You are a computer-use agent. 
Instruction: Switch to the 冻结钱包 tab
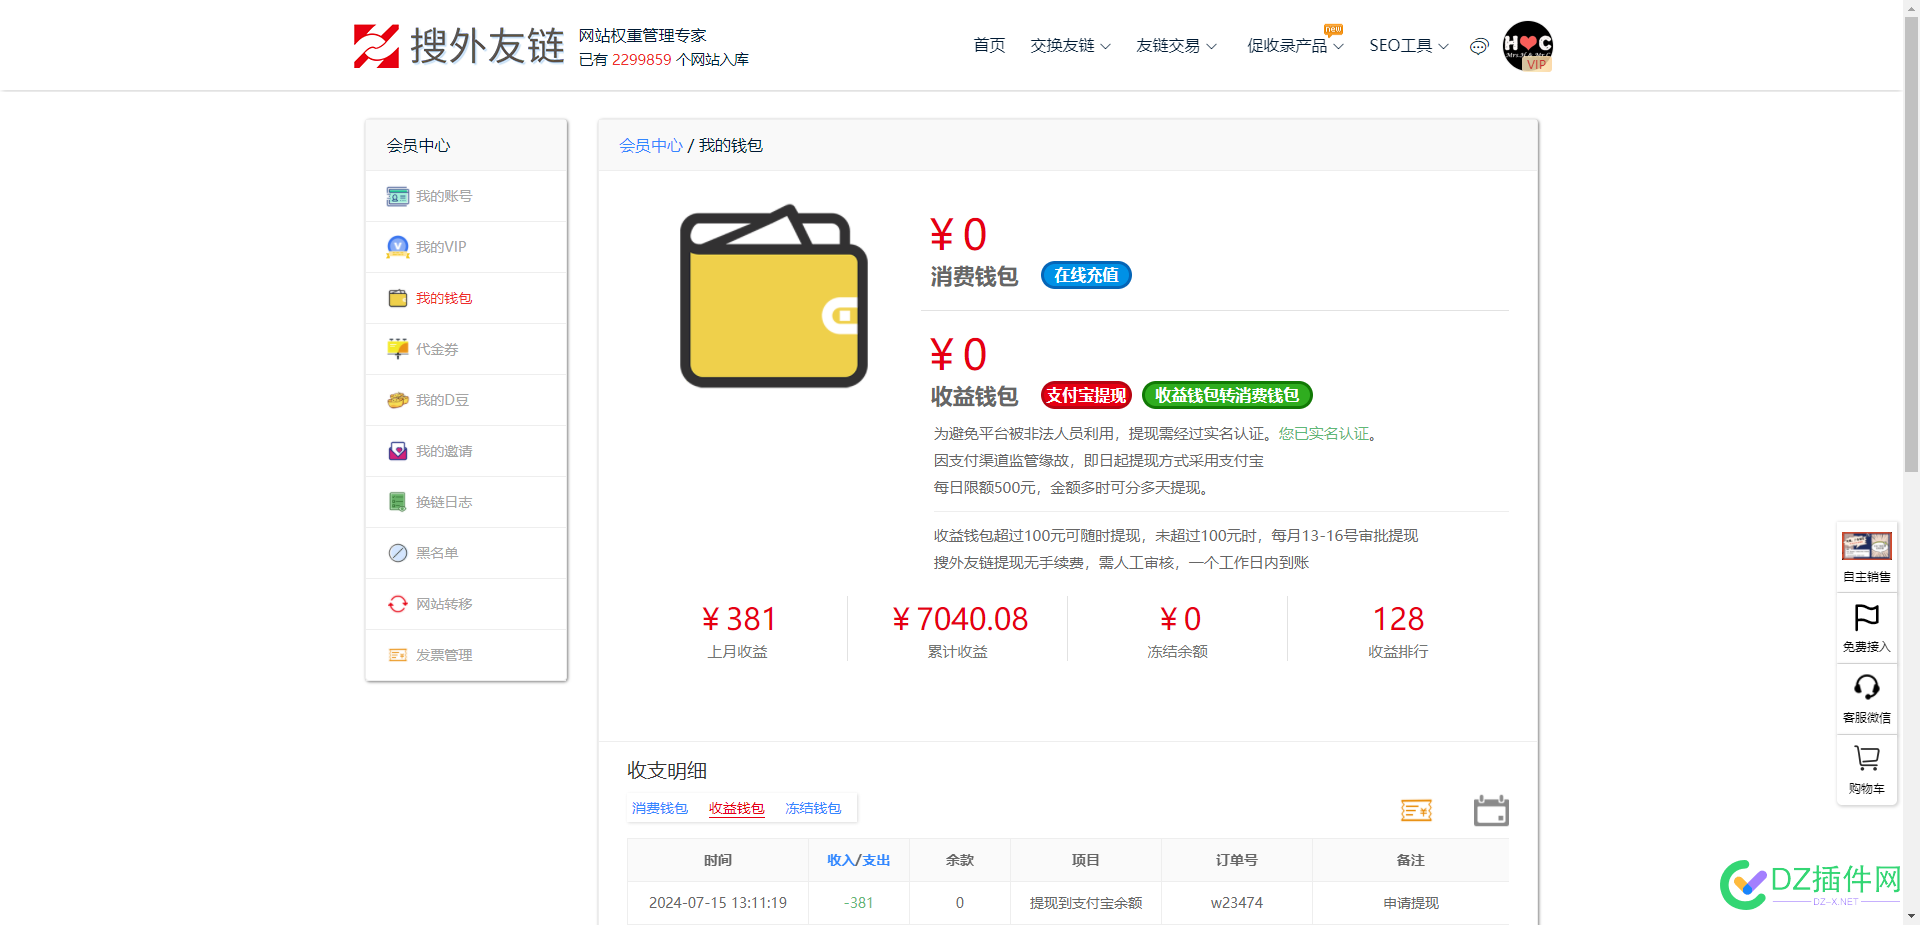pyautogui.click(x=813, y=808)
